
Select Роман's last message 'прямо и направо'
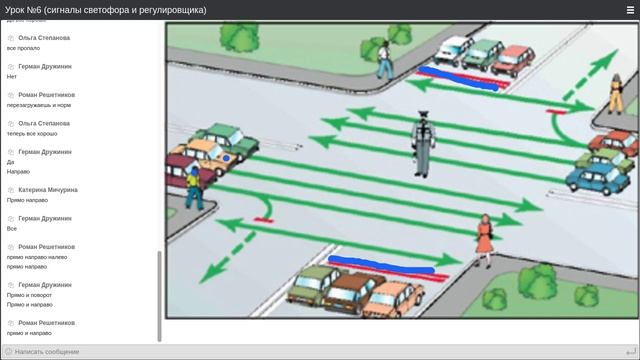29,333
